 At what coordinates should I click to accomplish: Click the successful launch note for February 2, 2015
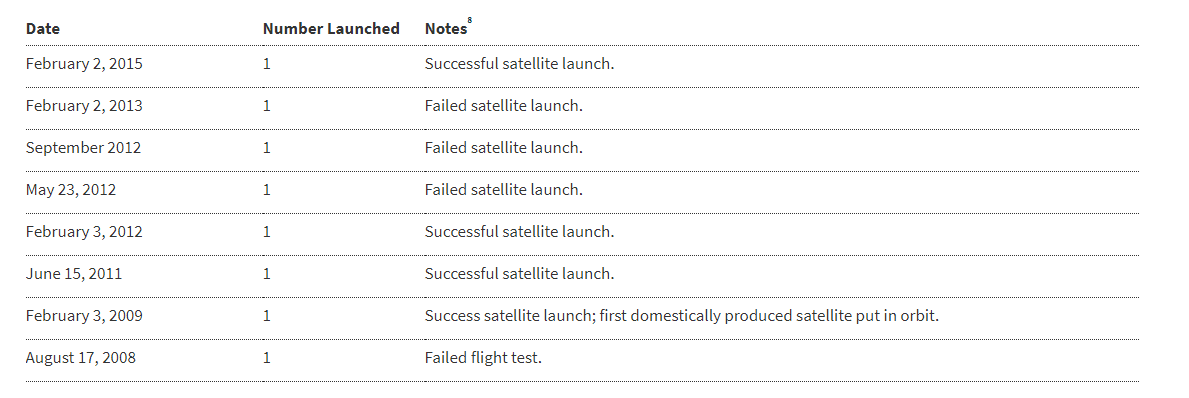(x=519, y=64)
